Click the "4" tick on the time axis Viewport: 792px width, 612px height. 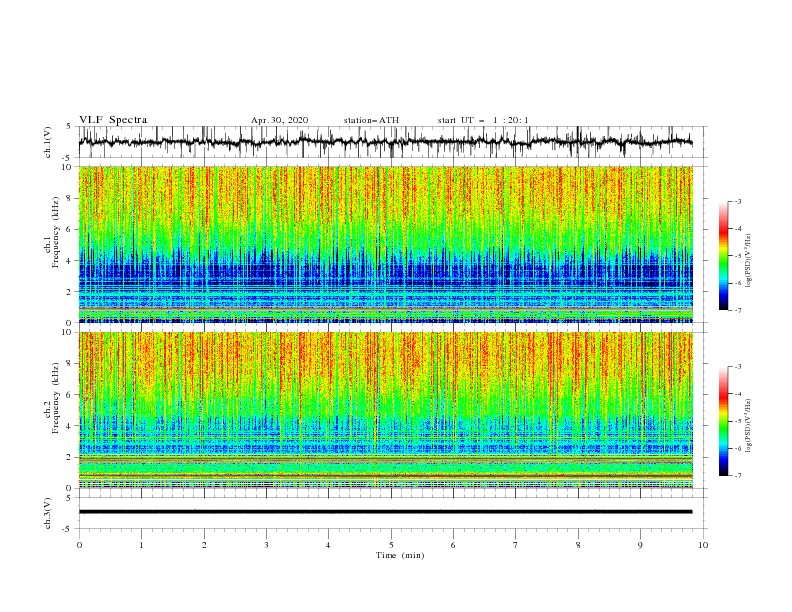click(x=328, y=545)
